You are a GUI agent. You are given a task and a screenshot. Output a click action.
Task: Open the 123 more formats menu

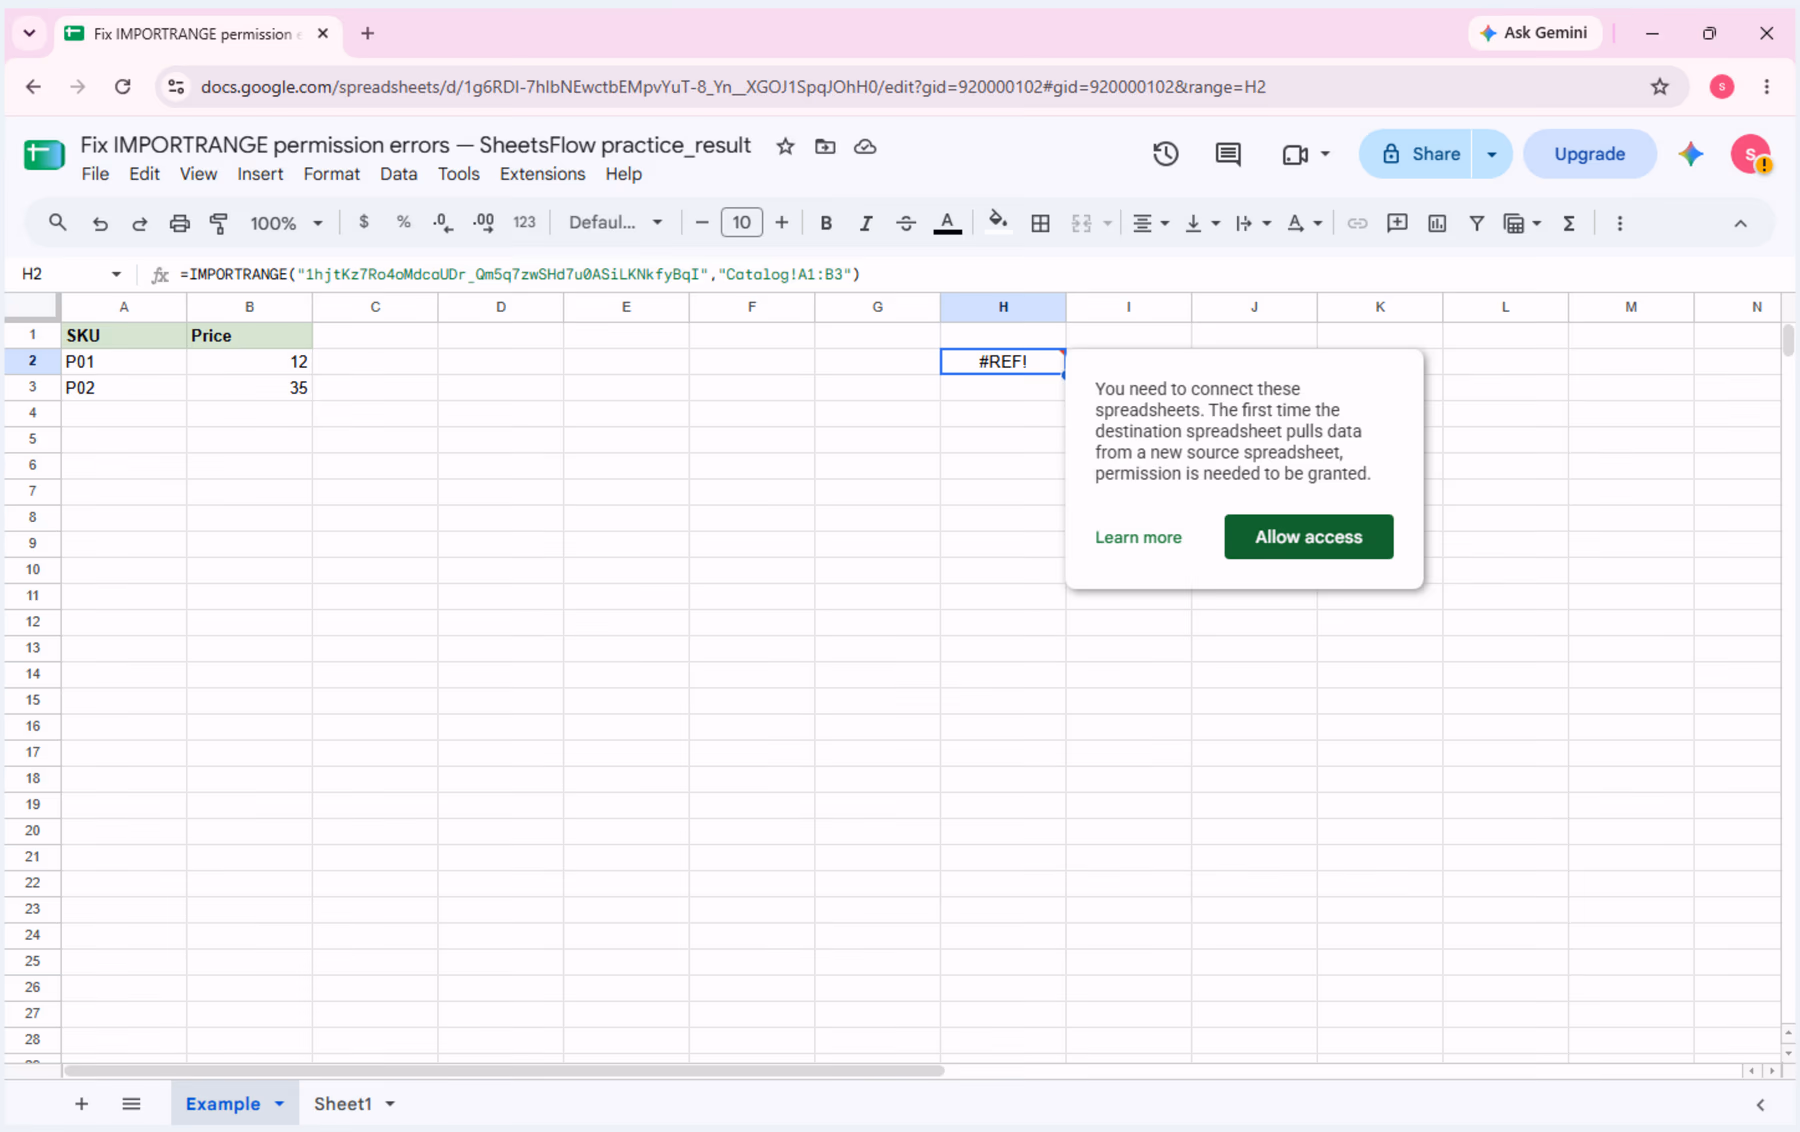click(524, 222)
